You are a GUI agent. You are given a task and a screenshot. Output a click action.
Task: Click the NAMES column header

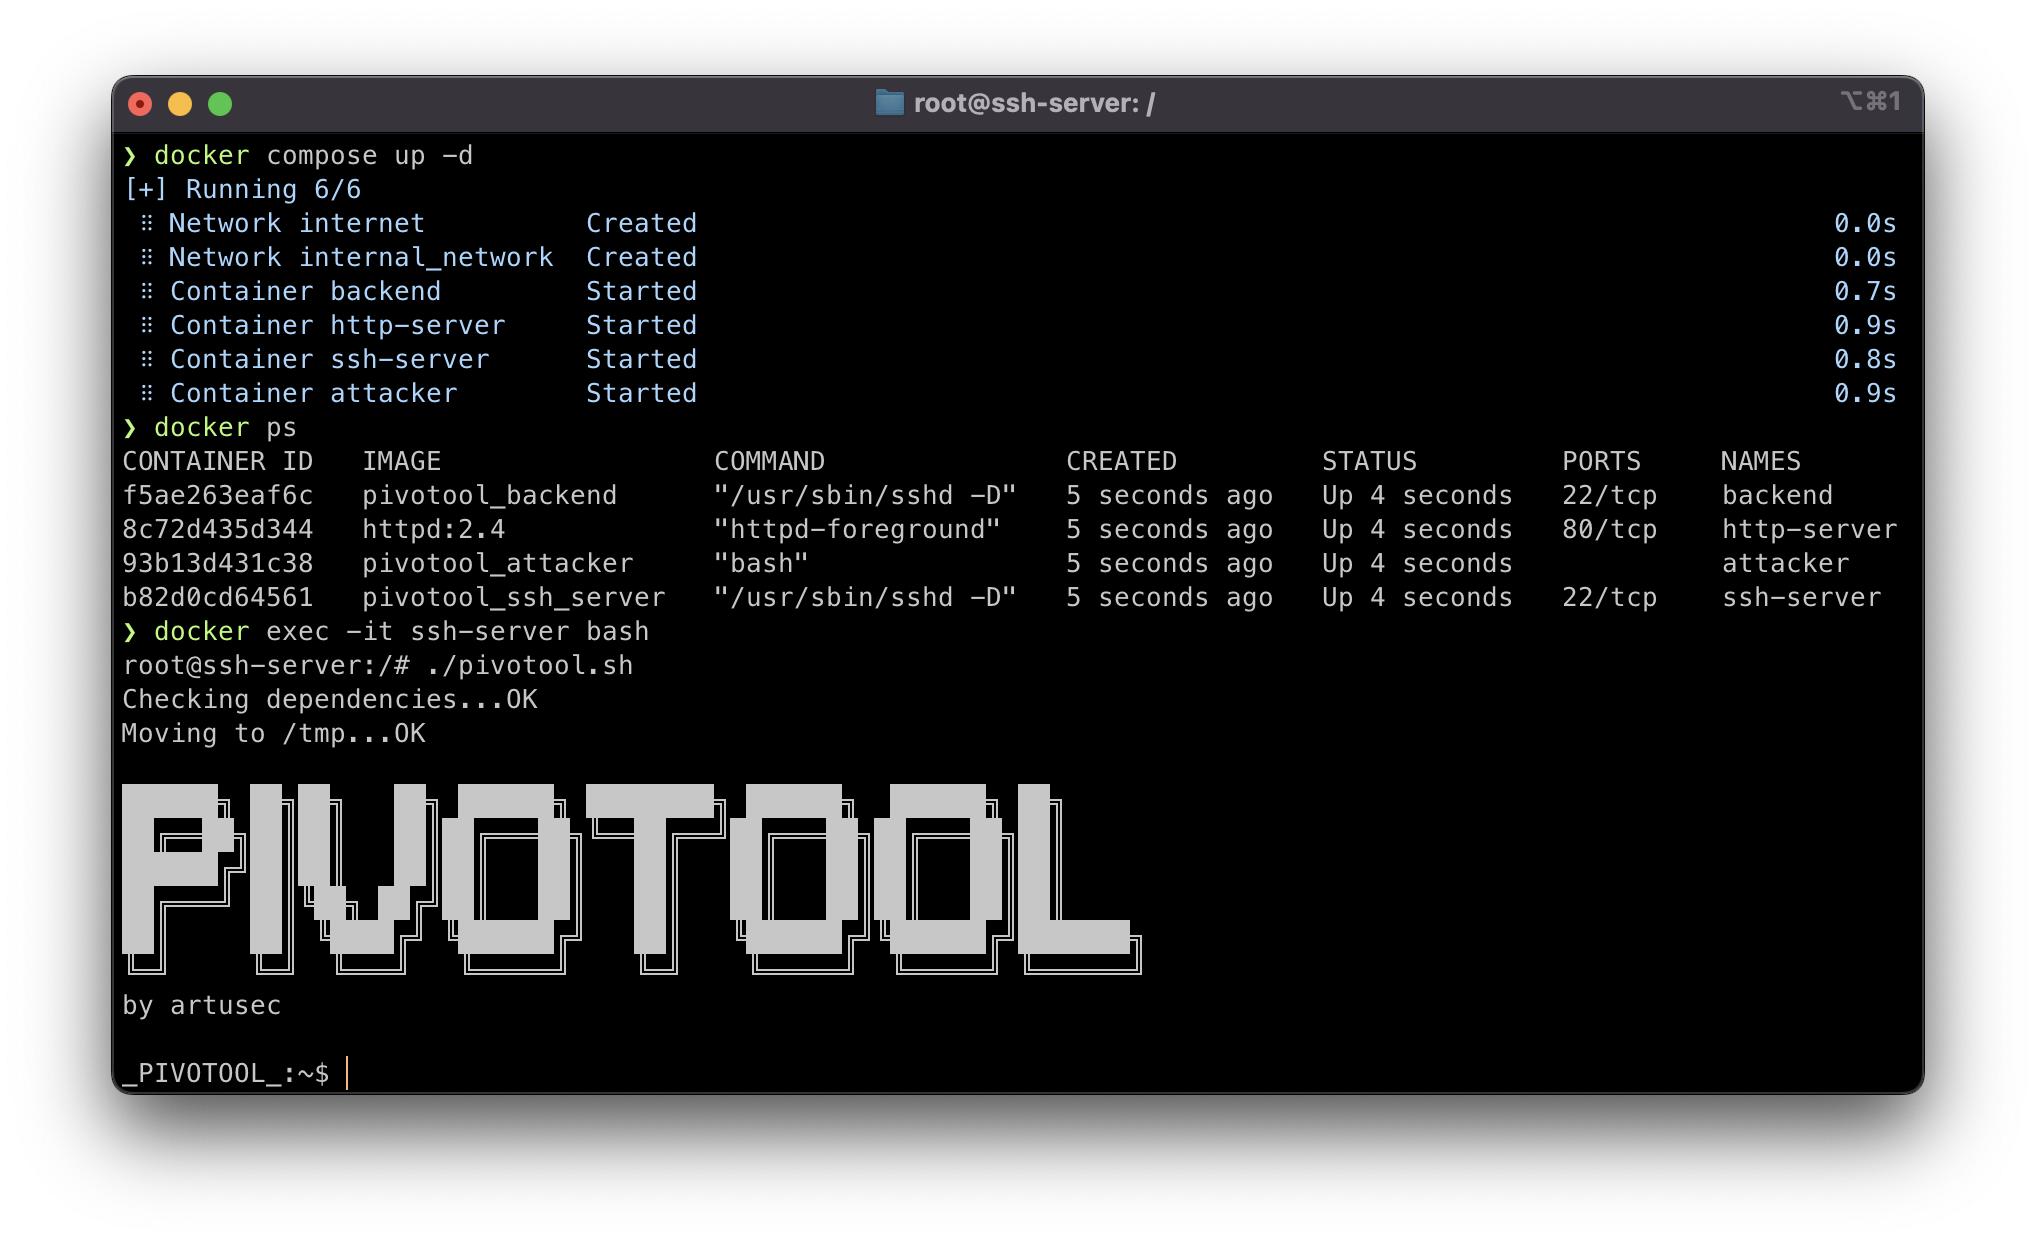[1760, 461]
